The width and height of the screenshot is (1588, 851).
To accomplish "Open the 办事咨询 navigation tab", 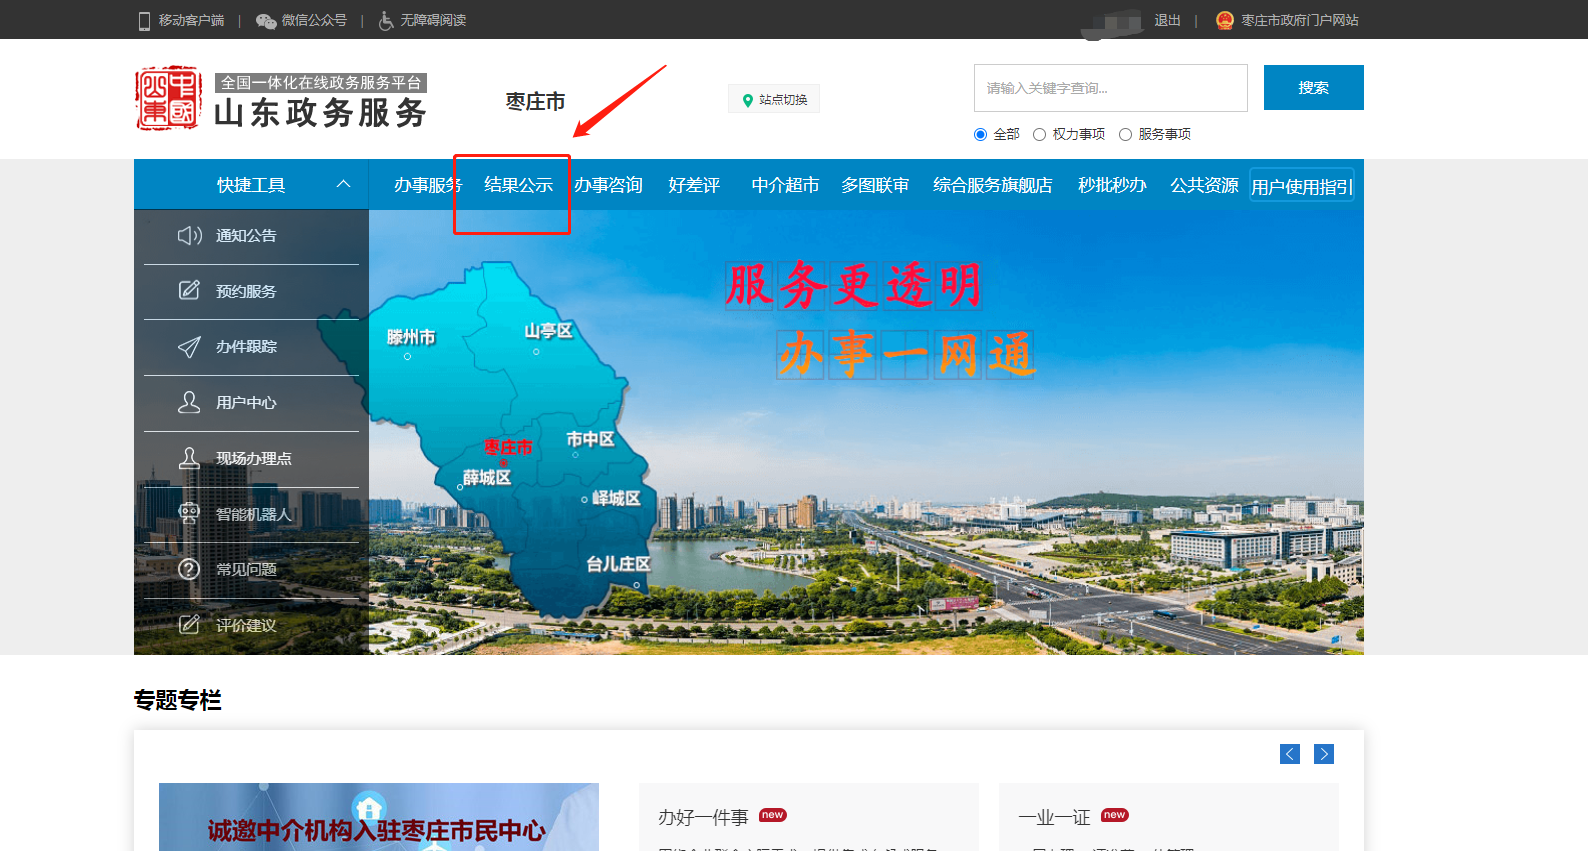I will [608, 185].
